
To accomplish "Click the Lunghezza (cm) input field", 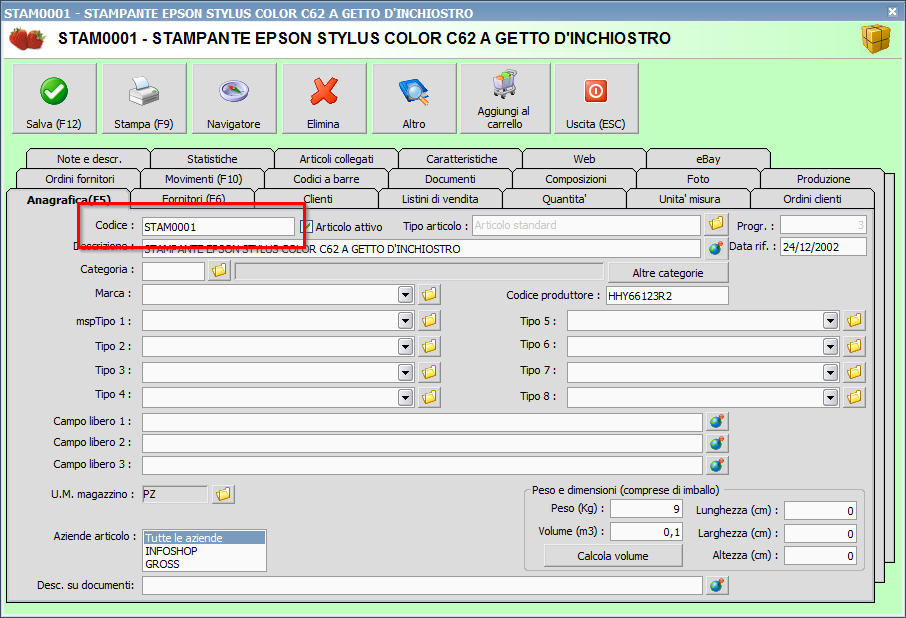I will (820, 511).
